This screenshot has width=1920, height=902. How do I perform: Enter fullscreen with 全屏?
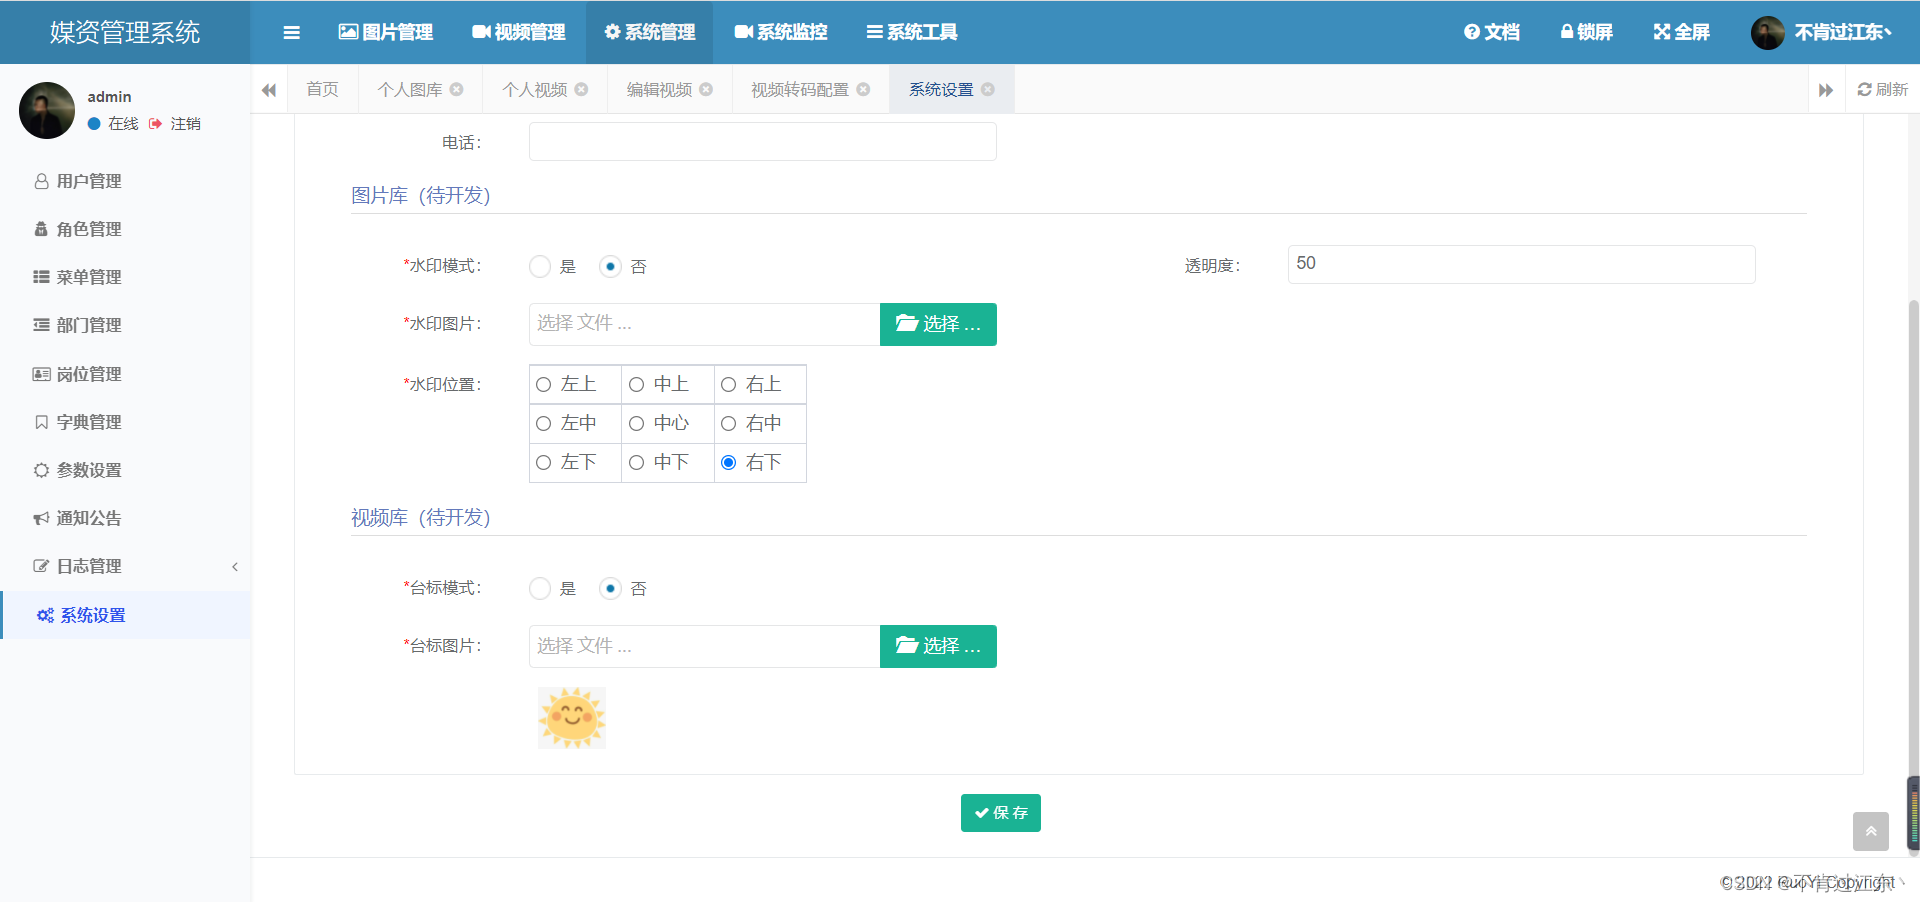[1682, 32]
